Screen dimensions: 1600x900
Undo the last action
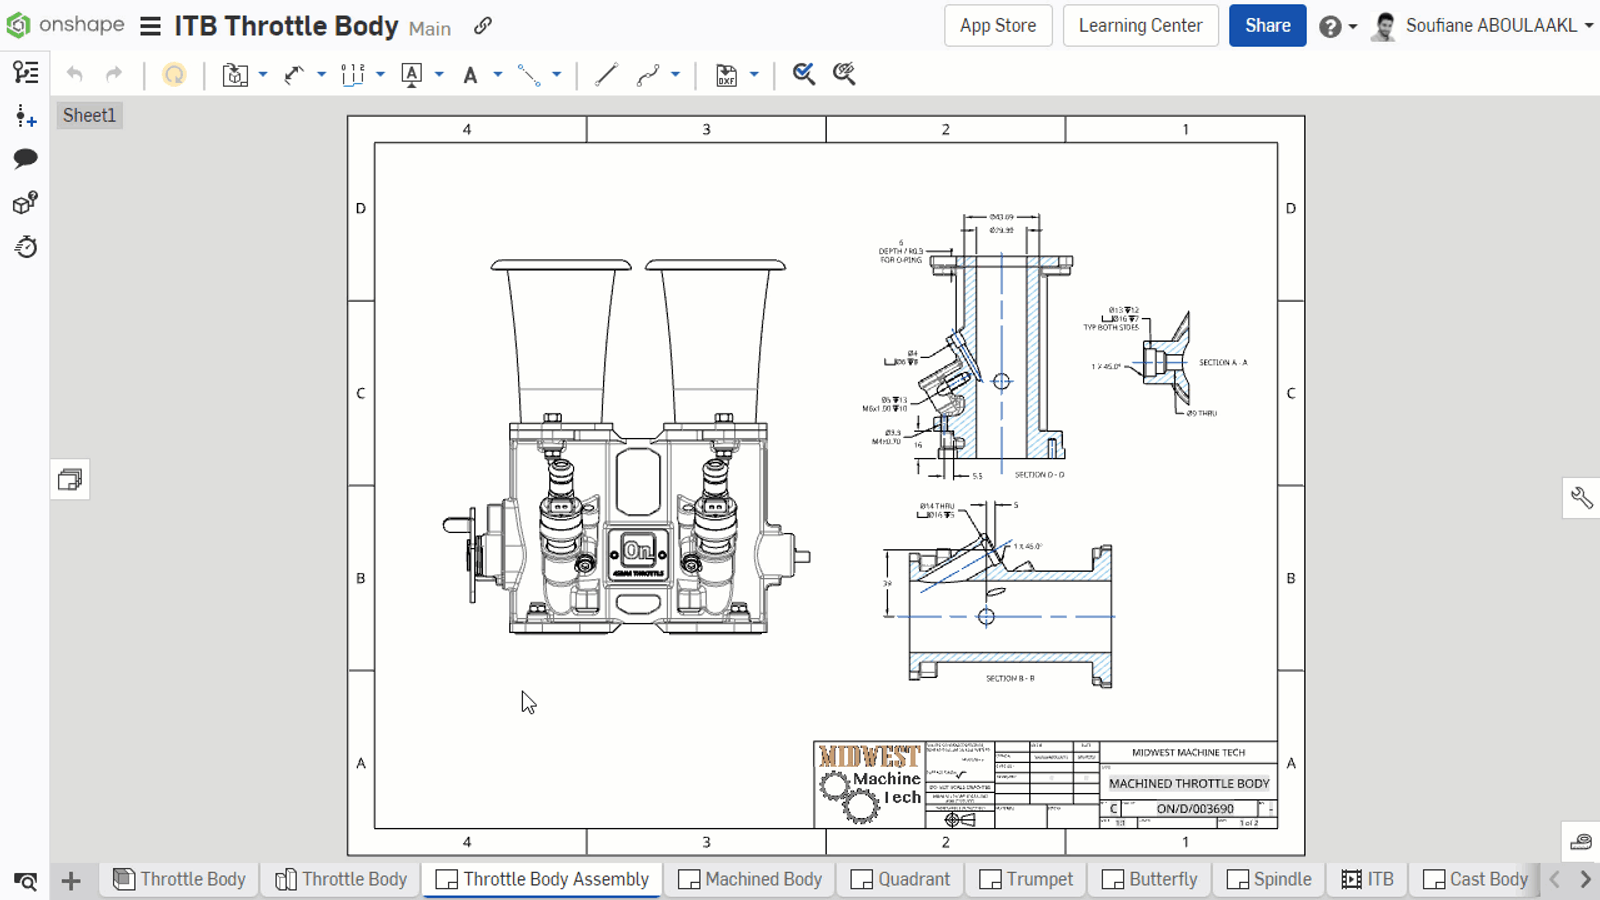click(x=75, y=73)
